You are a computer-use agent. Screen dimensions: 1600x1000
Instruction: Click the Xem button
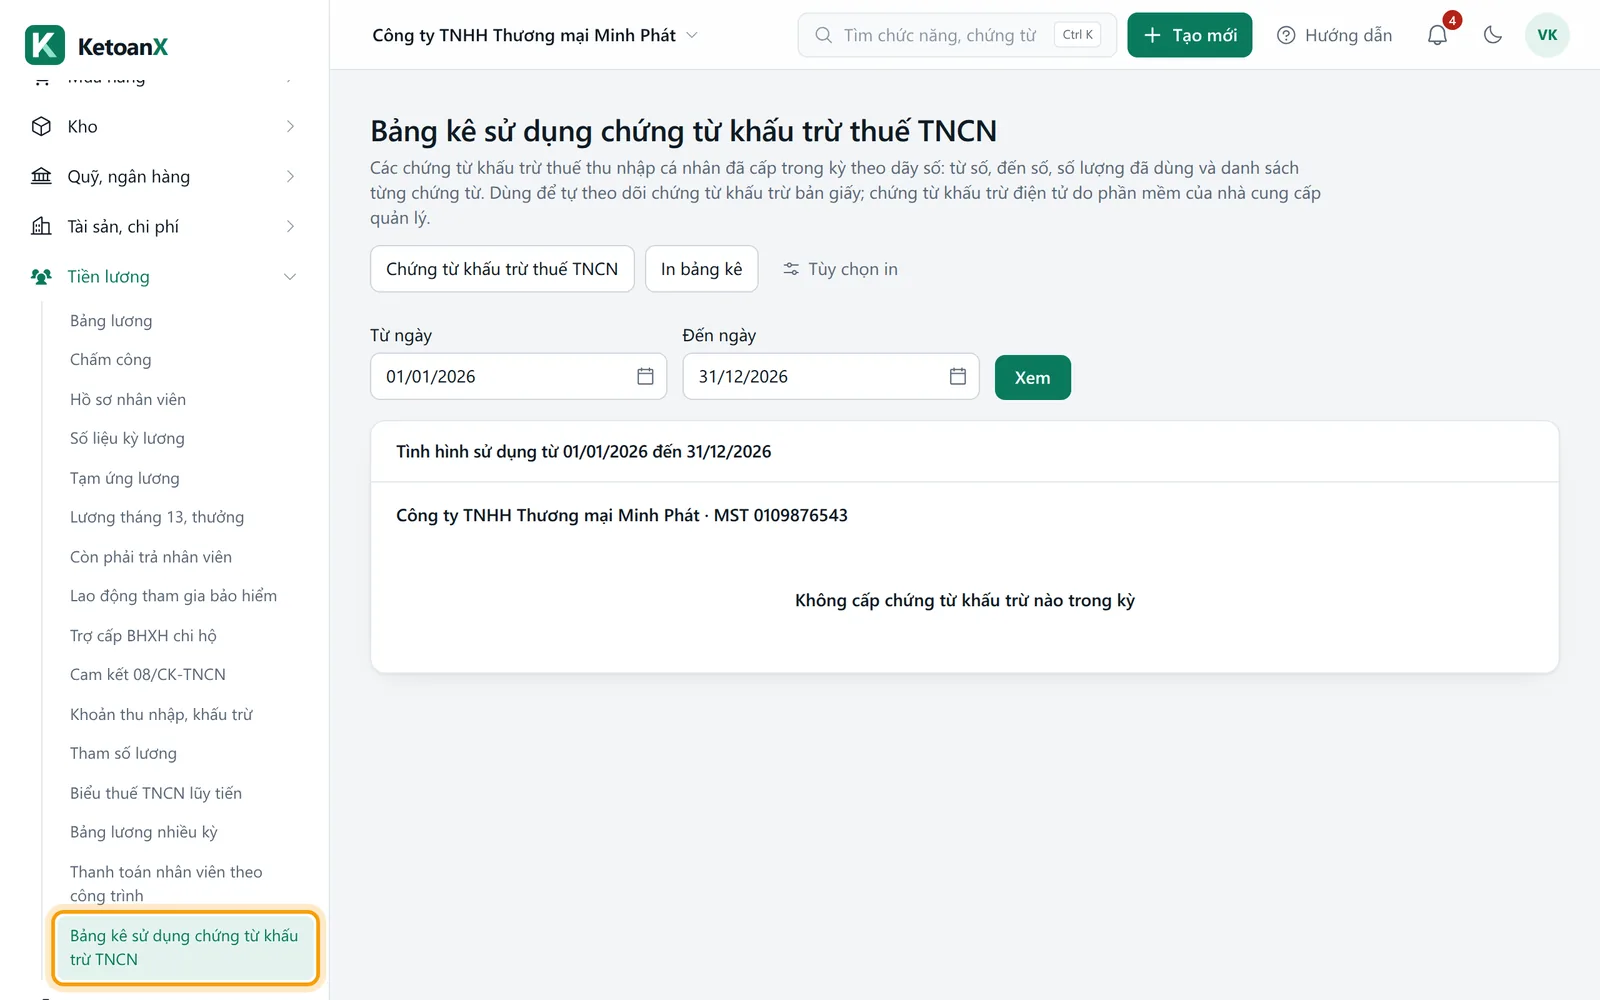tap(1032, 377)
